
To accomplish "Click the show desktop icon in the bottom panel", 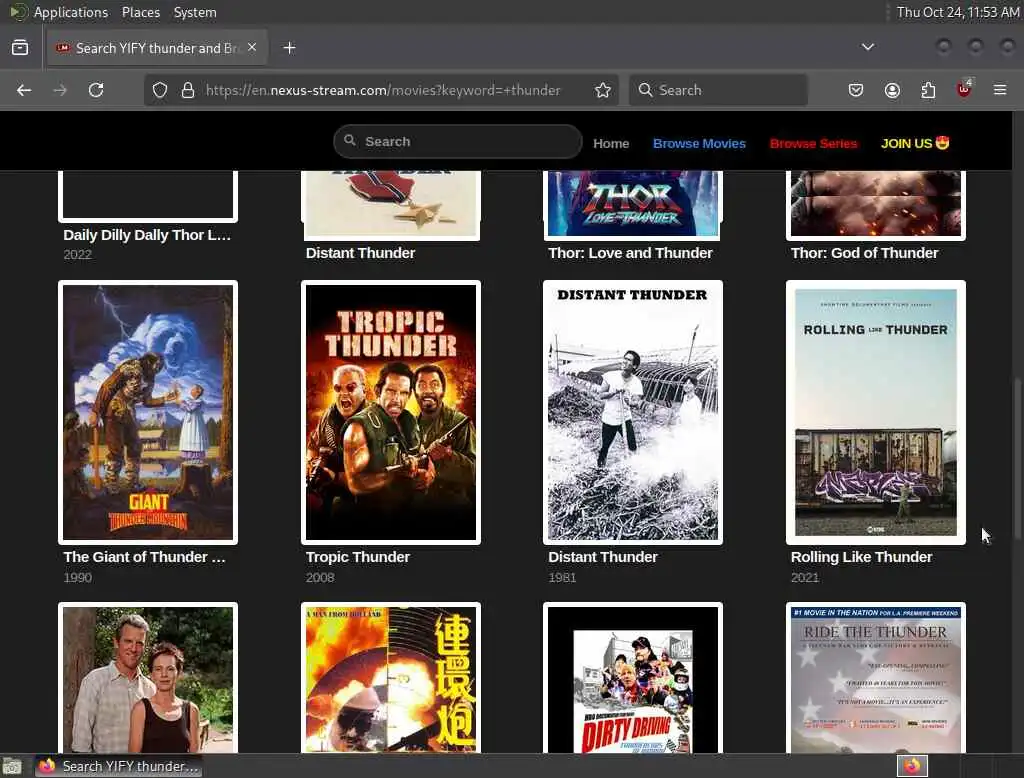I will pos(12,766).
